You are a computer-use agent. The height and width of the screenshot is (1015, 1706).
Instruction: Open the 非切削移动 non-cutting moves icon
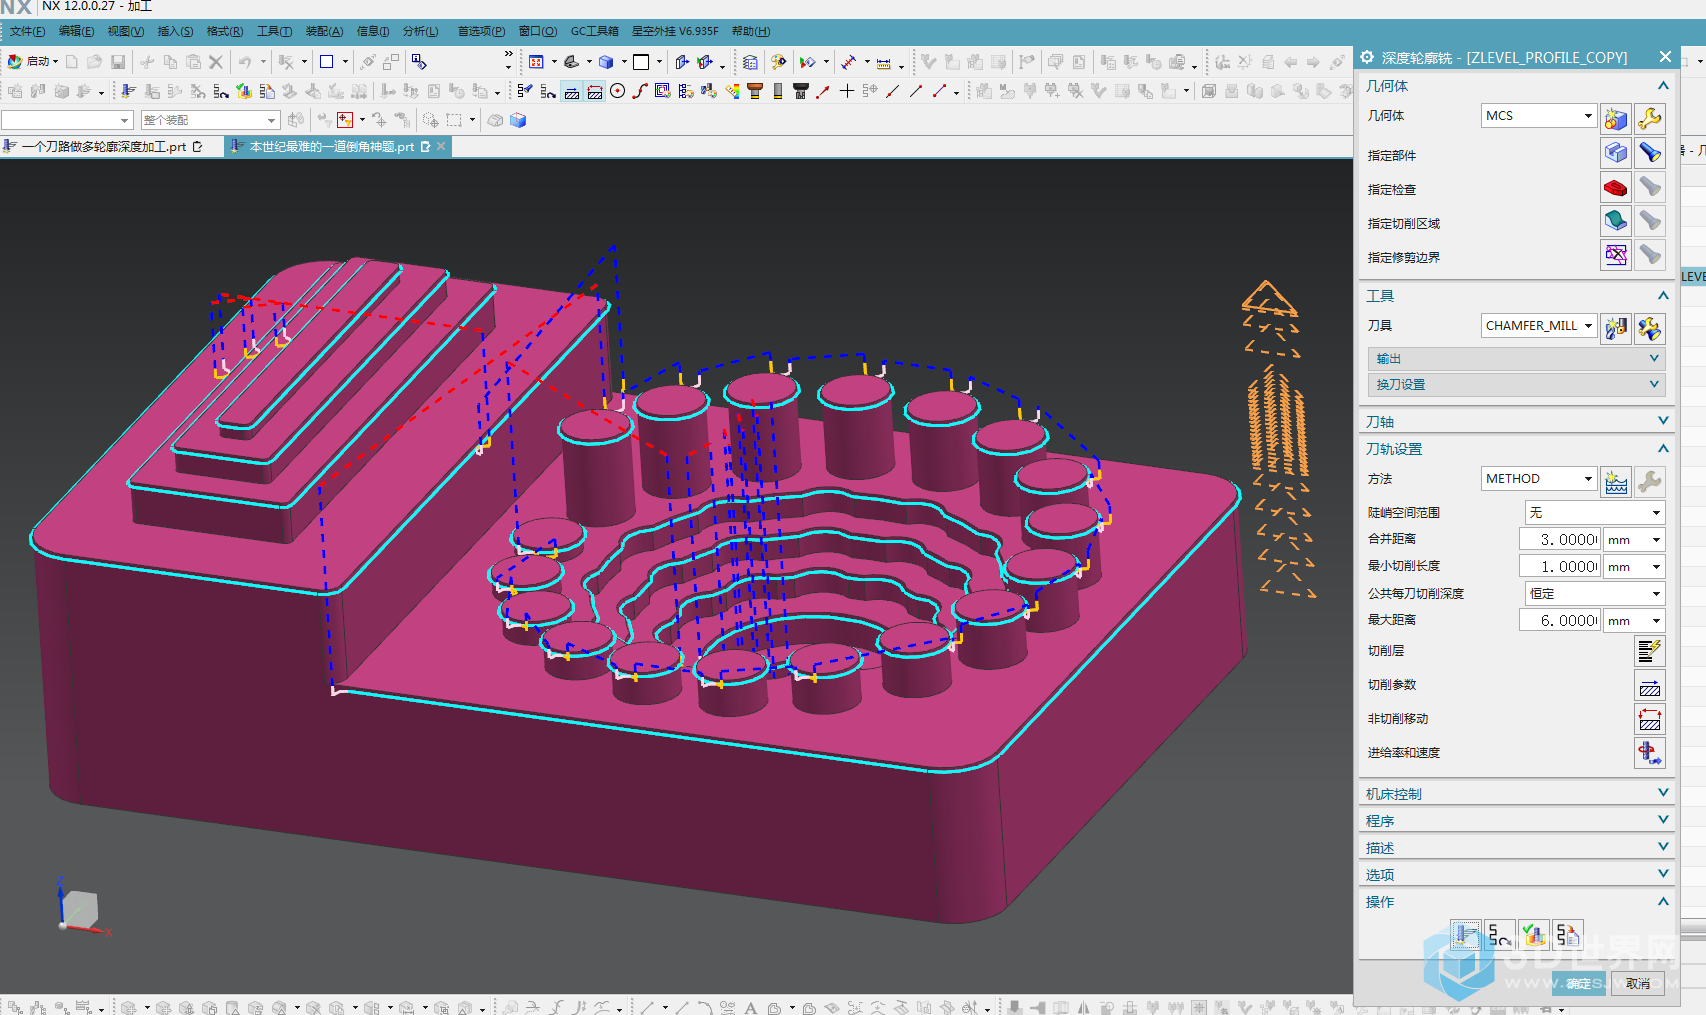coord(1650,719)
